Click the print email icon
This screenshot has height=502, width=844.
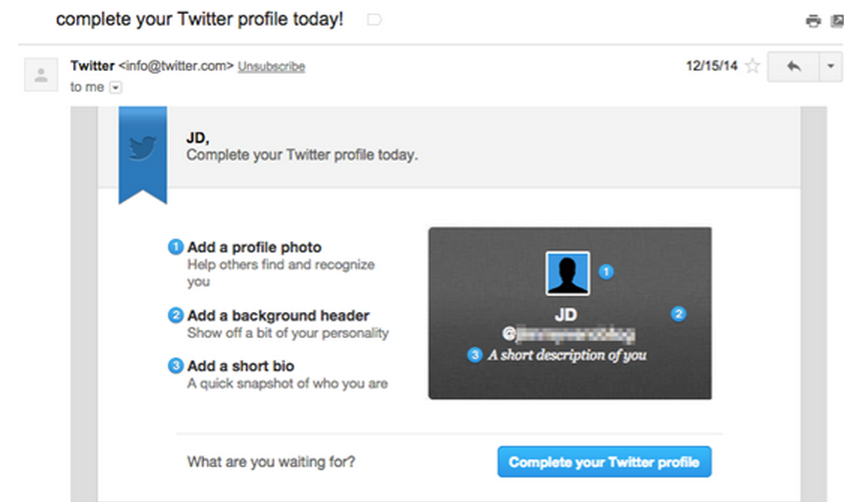(813, 21)
